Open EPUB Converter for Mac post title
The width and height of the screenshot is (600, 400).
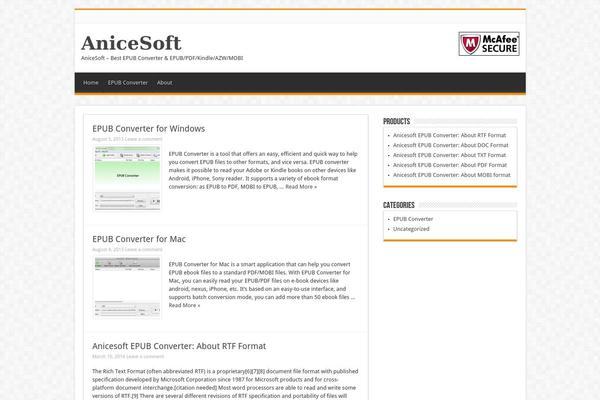(139, 239)
